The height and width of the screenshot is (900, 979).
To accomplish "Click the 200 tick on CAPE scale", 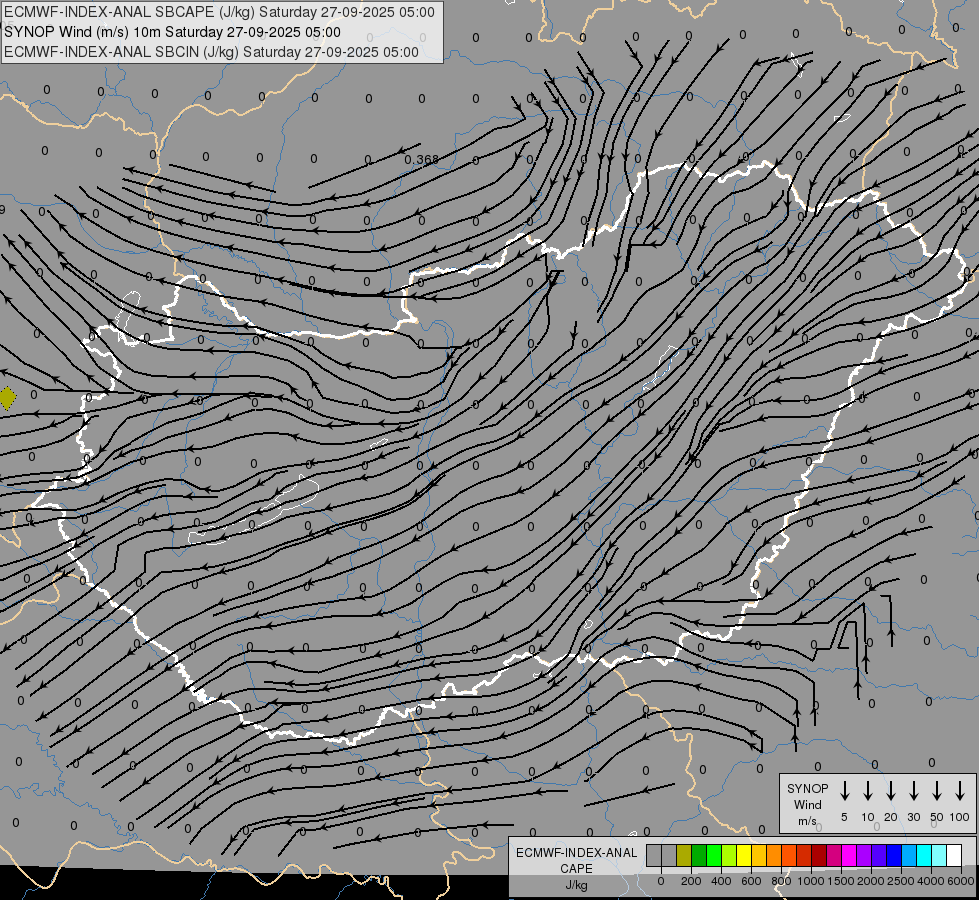I will 691,881.
